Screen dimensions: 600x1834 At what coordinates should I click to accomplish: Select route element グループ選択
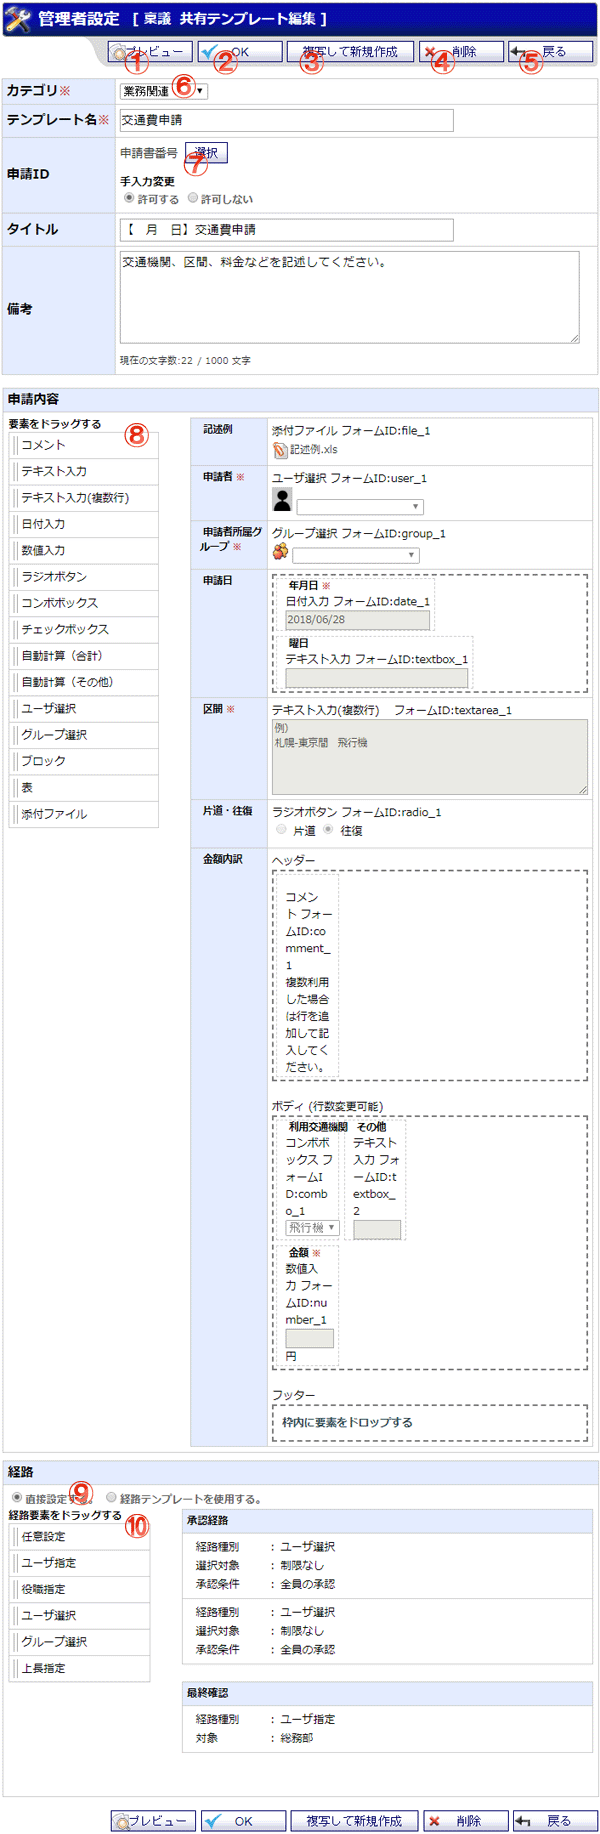pyautogui.click(x=80, y=1642)
